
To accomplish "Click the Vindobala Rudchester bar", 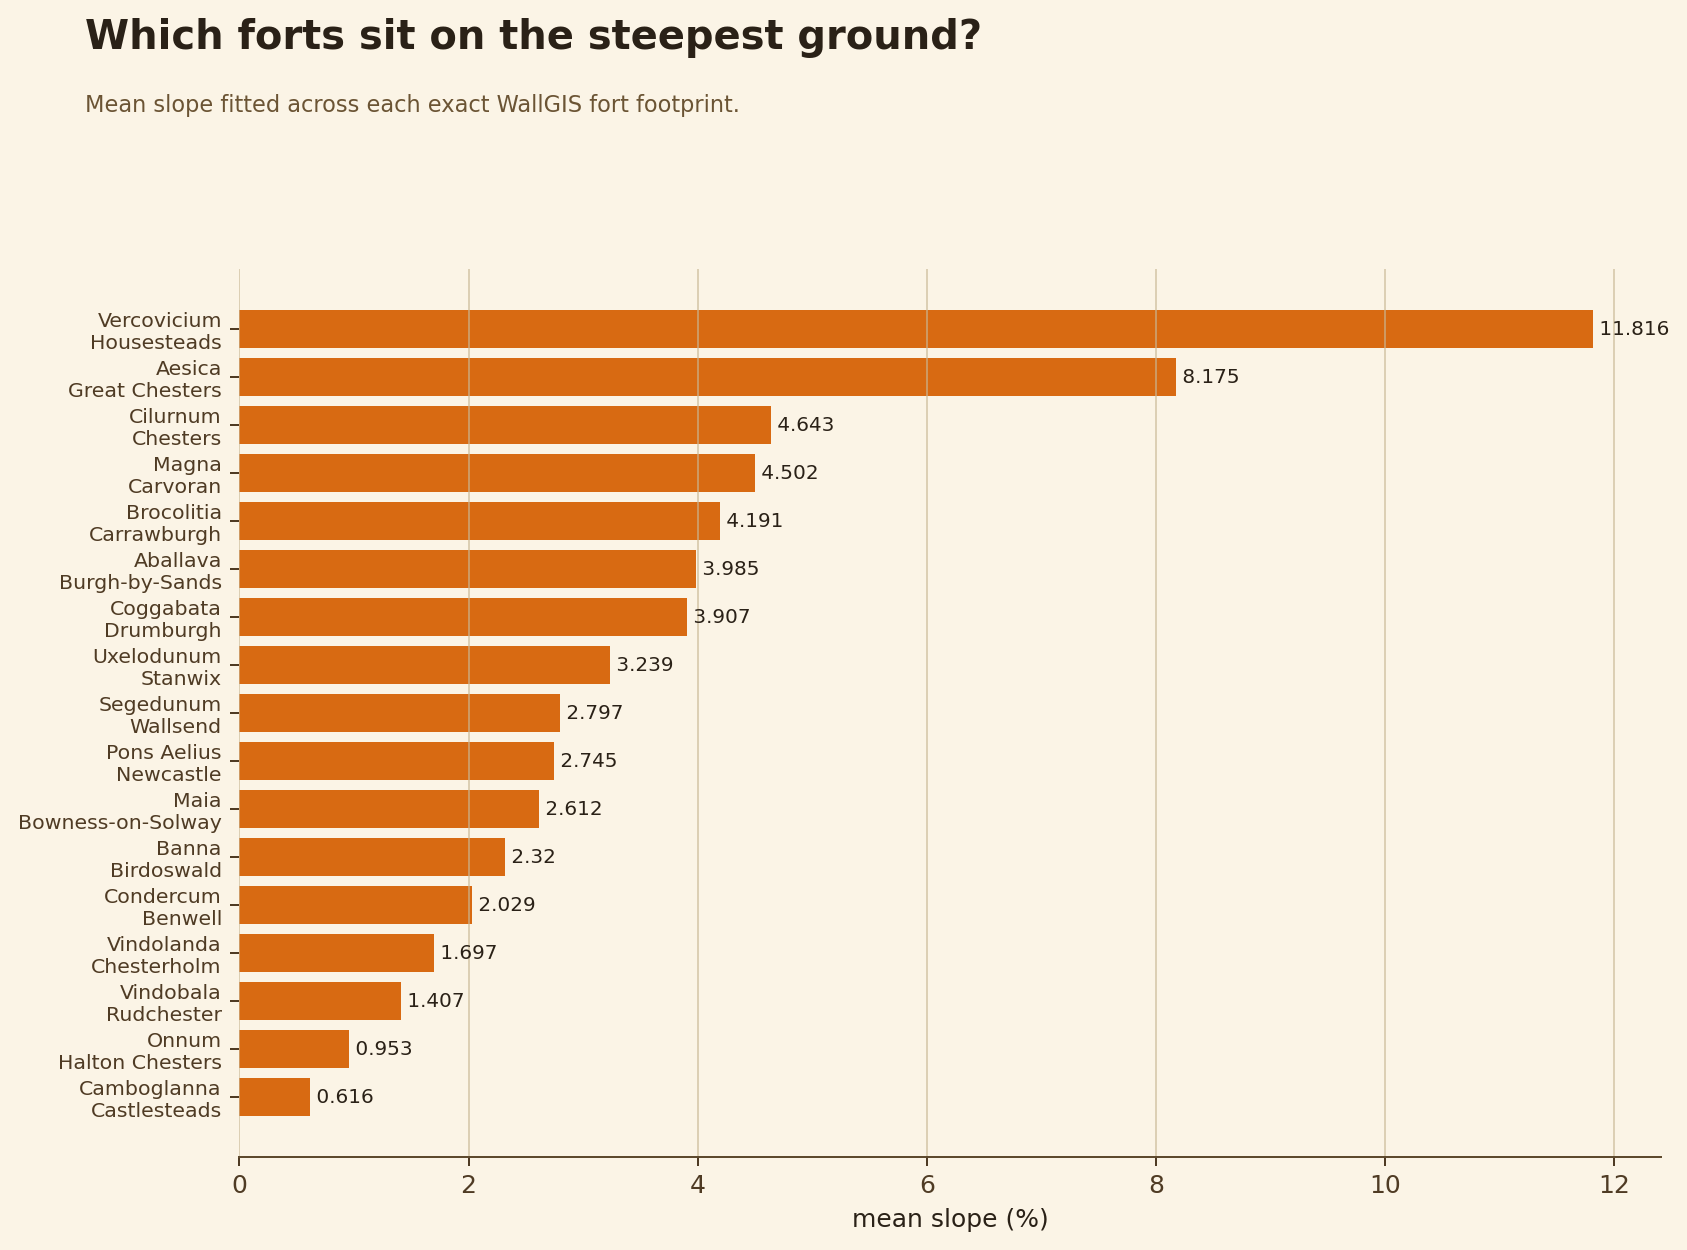I will [x=320, y=1001].
